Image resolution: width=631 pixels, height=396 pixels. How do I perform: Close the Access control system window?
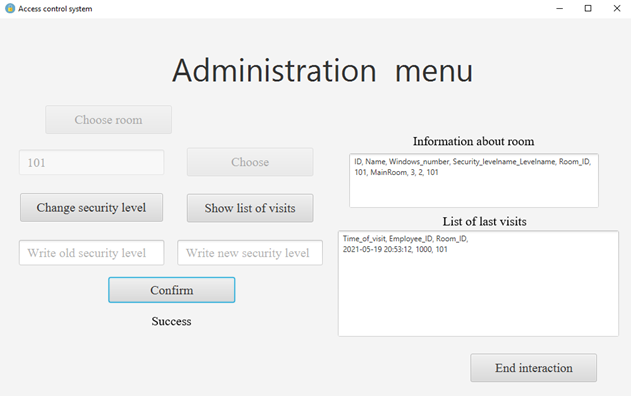click(617, 8)
